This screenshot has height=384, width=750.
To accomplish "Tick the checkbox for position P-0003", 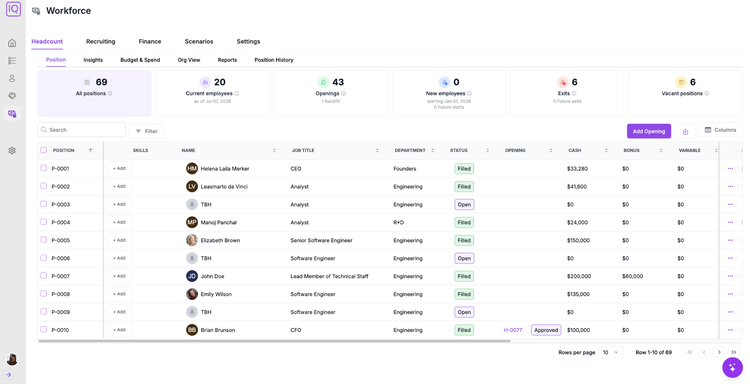I will pyautogui.click(x=44, y=204).
